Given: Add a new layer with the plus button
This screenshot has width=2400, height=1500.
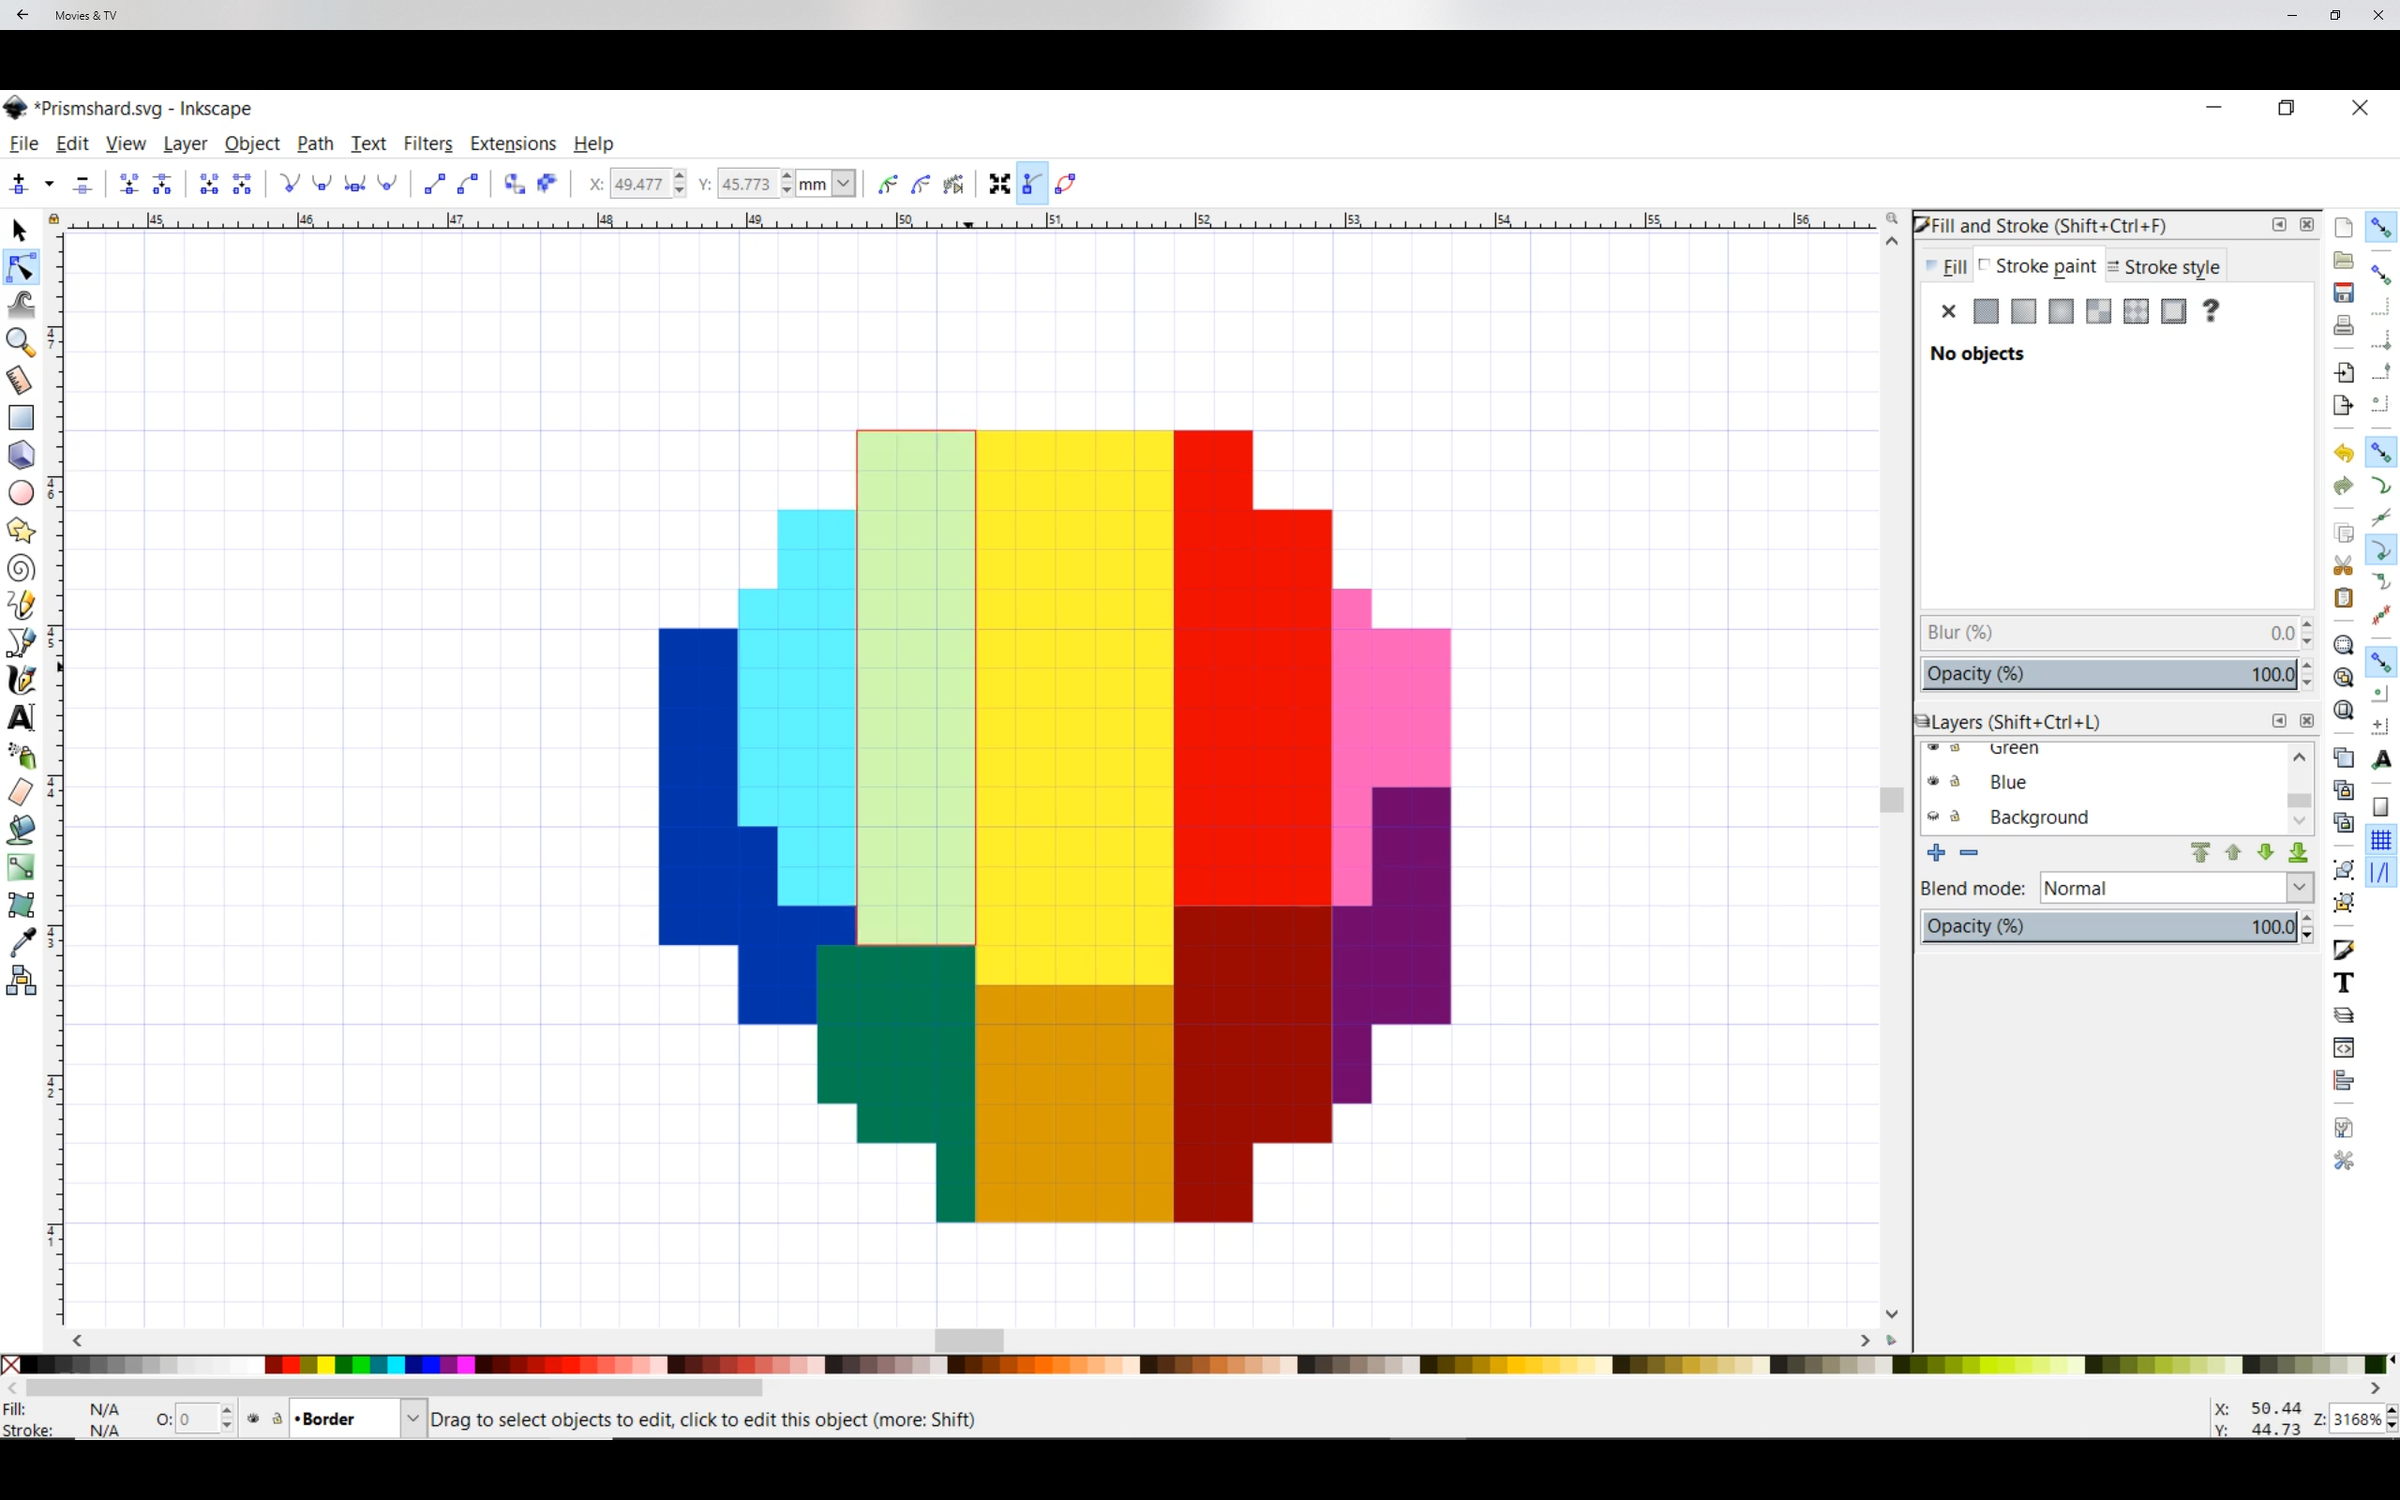Looking at the screenshot, I should pyautogui.click(x=1936, y=852).
